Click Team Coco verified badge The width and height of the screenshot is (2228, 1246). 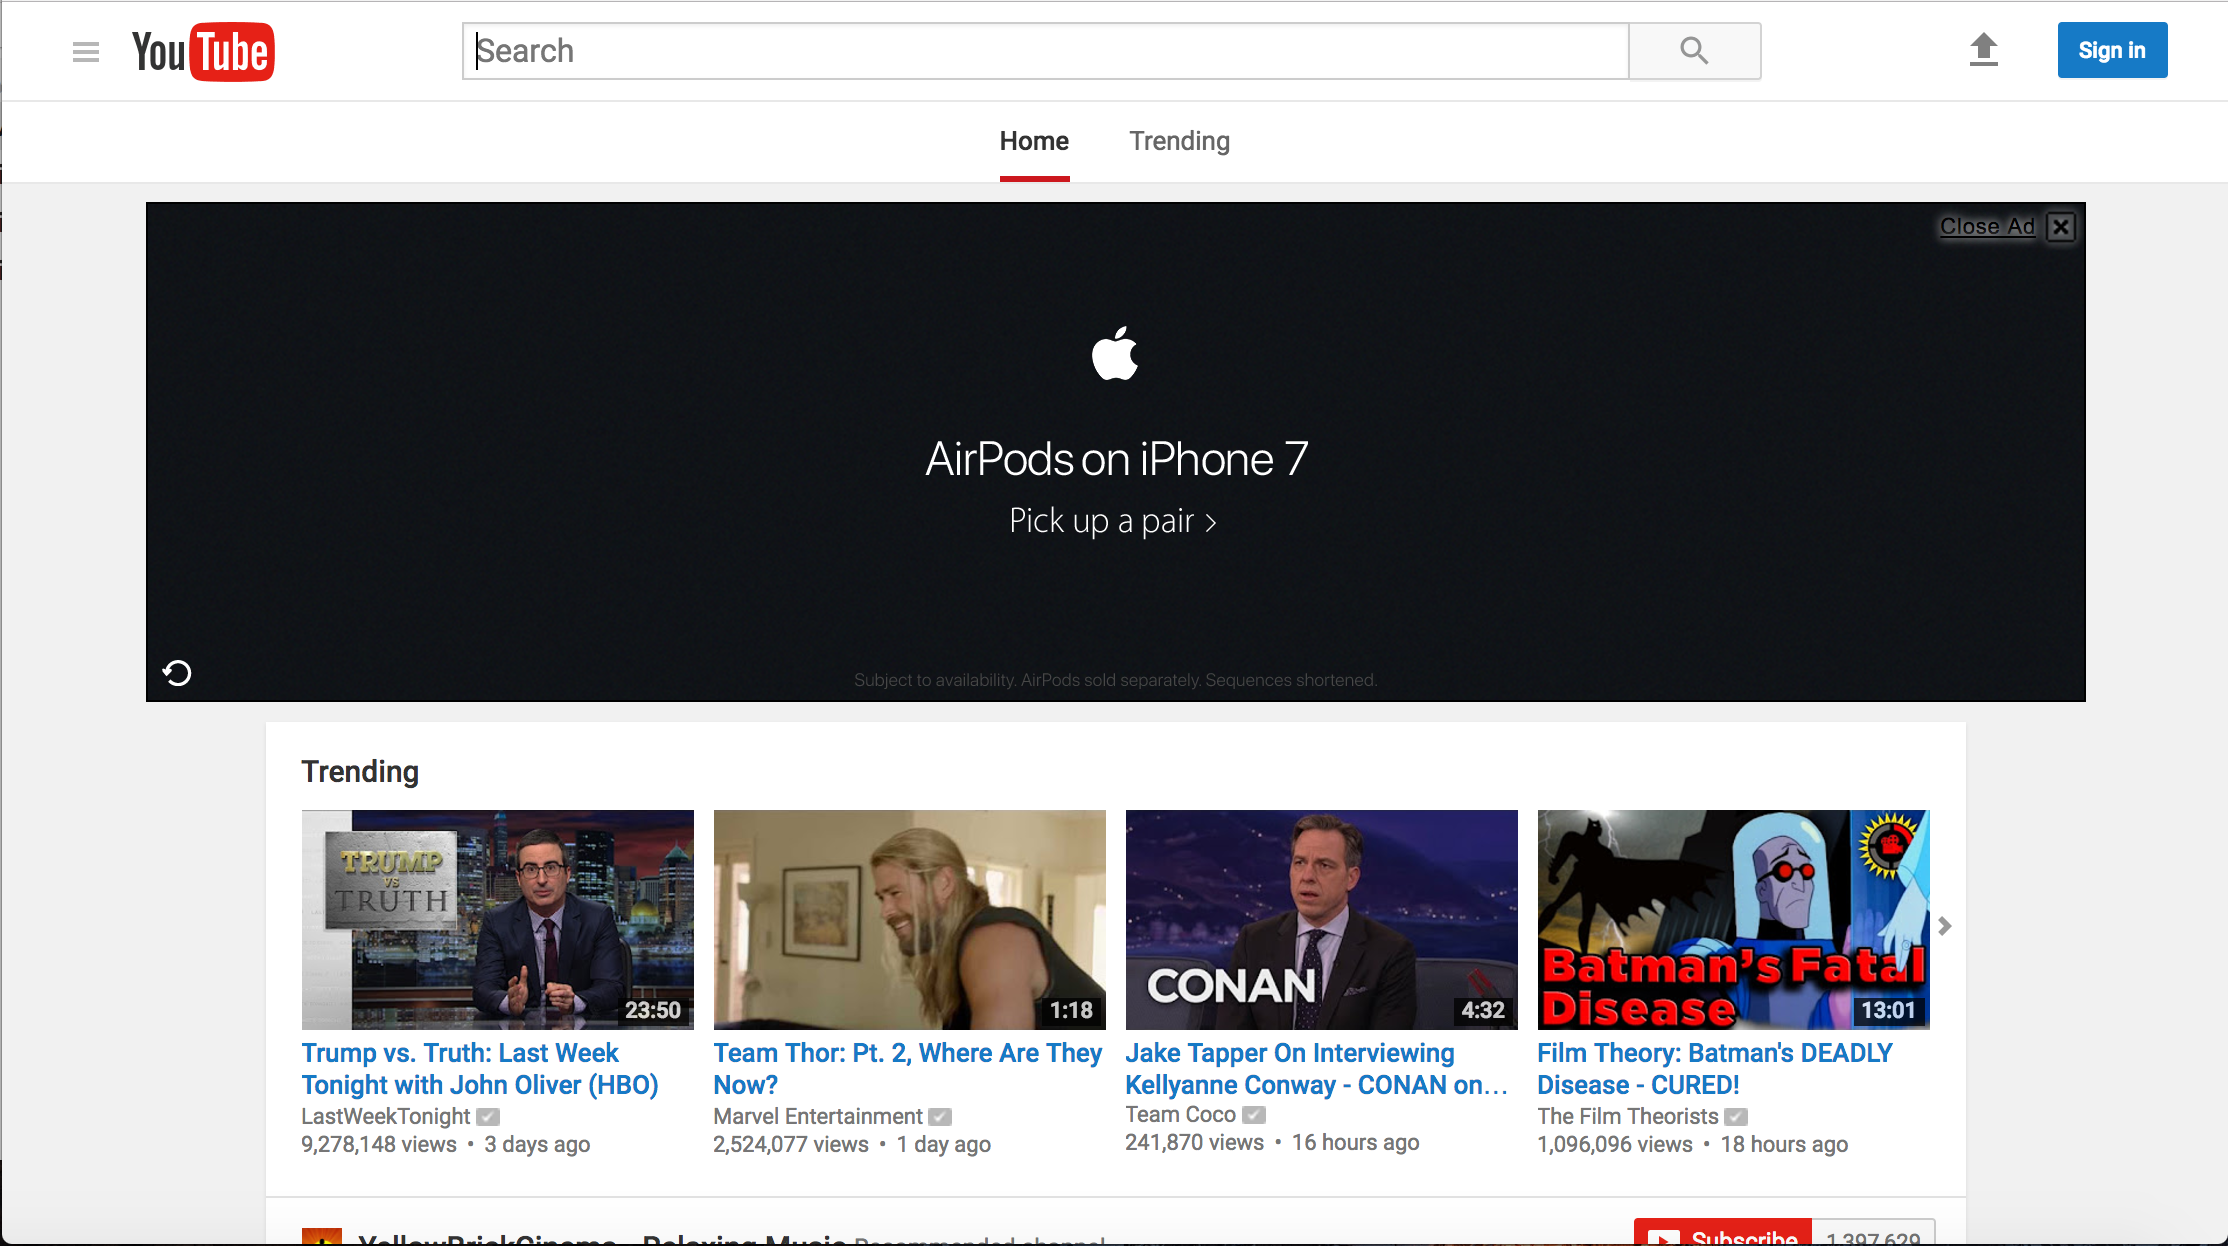1254,1115
